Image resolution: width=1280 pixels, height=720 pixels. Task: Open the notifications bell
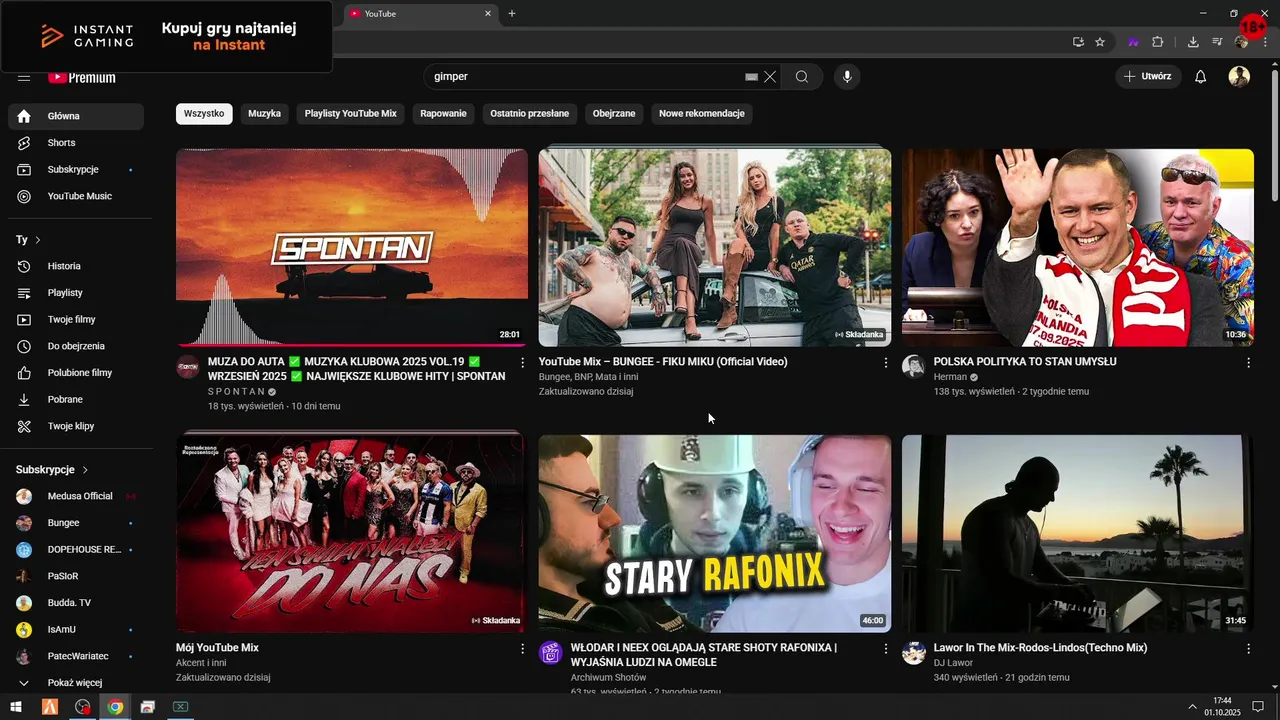[1201, 77]
